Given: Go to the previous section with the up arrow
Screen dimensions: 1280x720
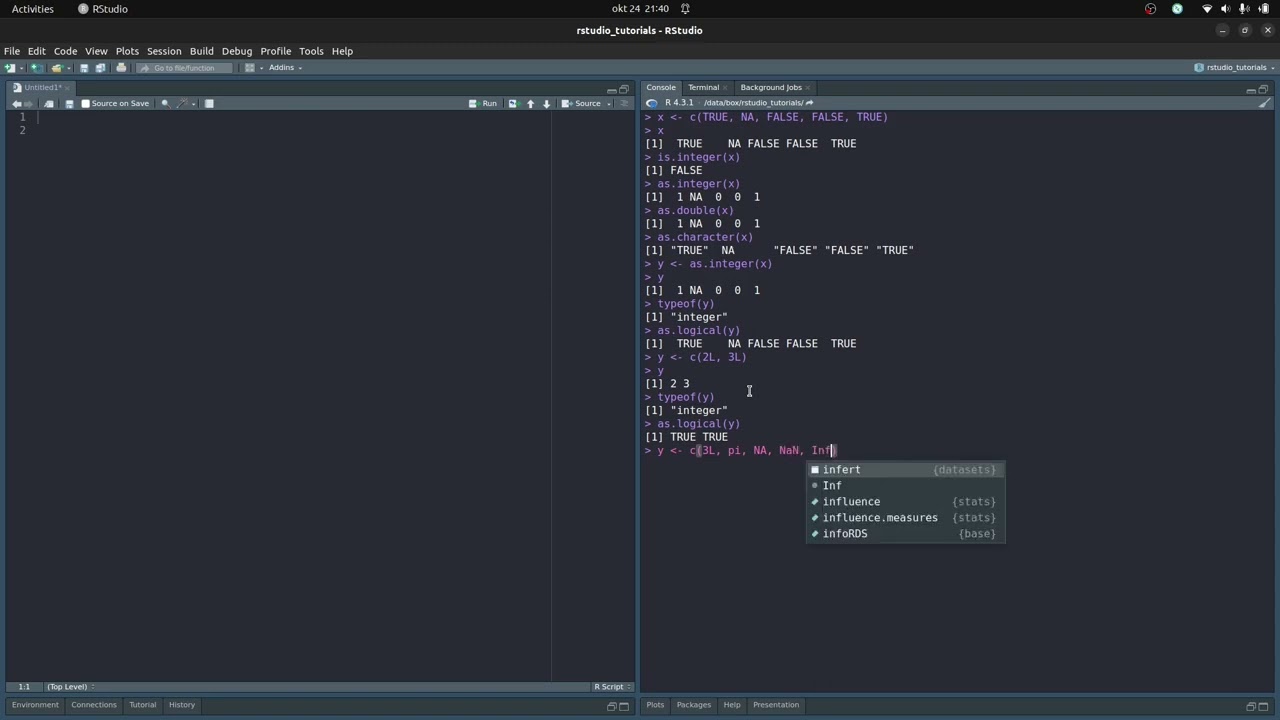Looking at the screenshot, I should click(530, 104).
